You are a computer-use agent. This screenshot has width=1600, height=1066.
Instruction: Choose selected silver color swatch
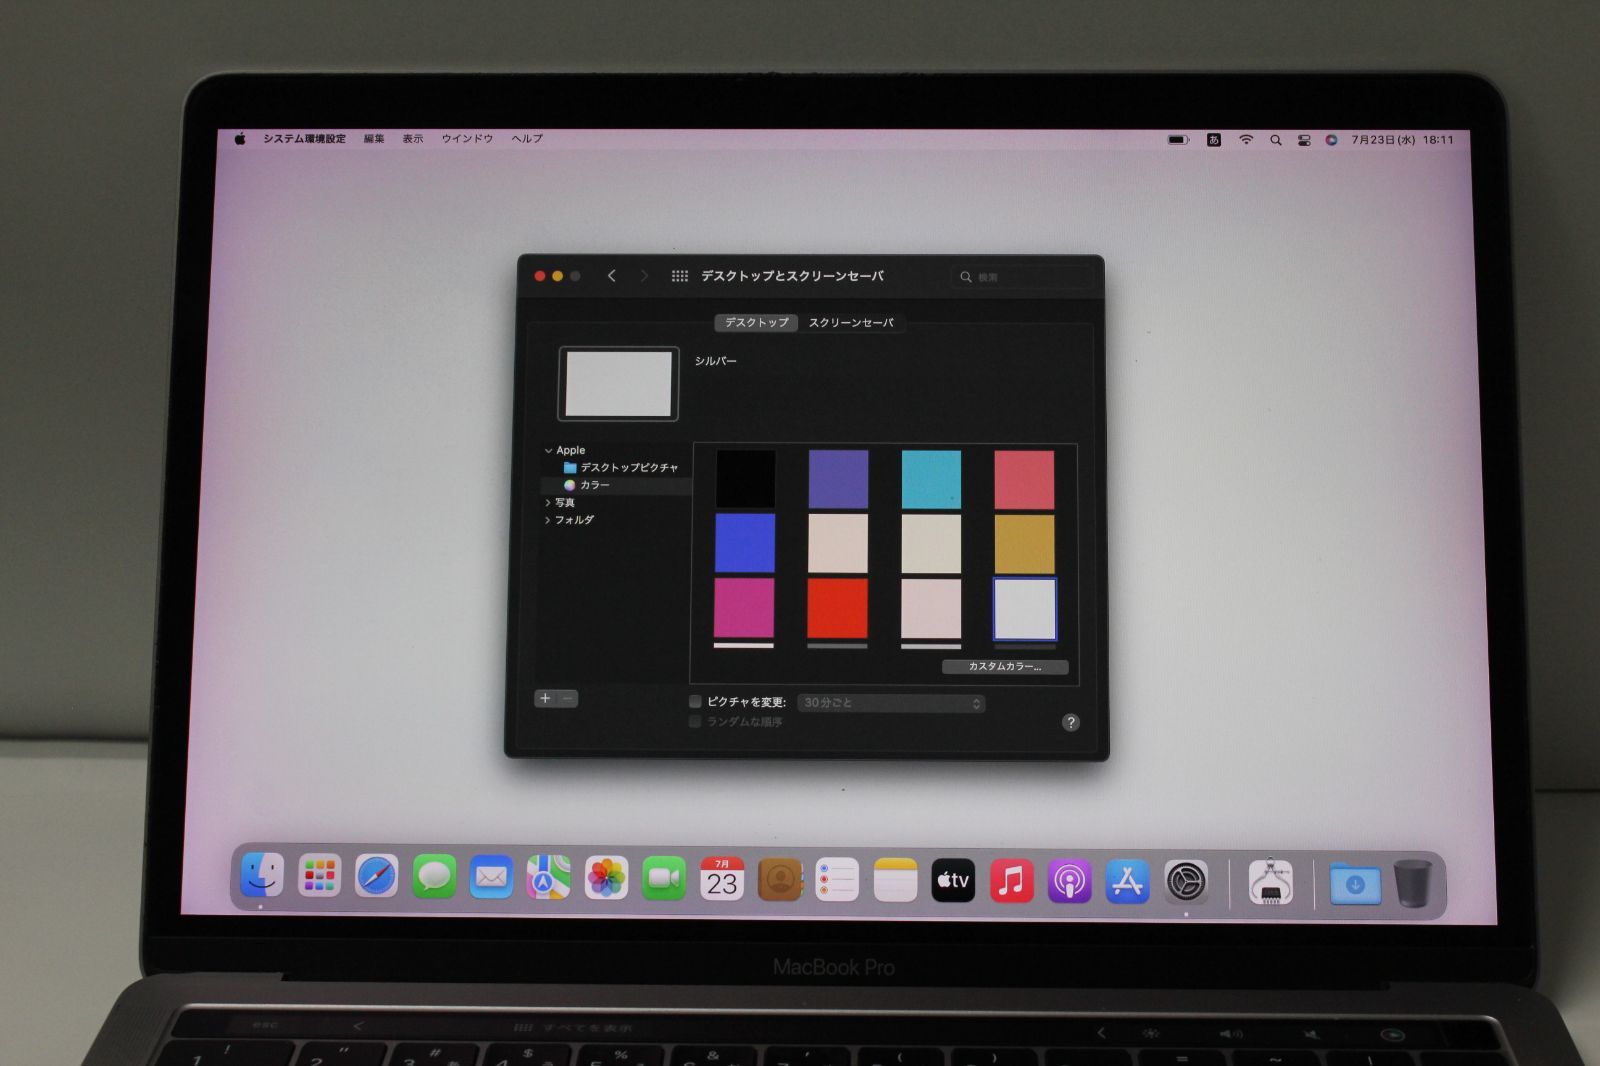1024,609
